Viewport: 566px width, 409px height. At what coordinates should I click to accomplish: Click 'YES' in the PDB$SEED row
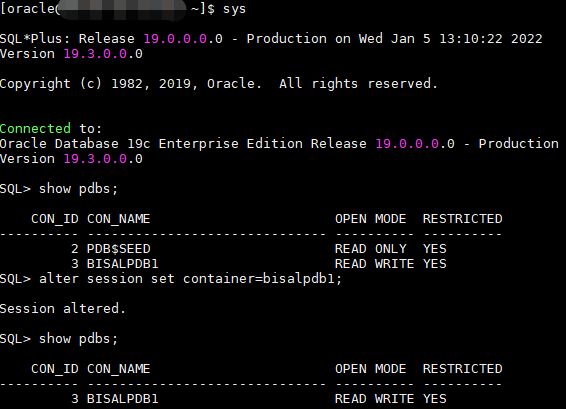click(435, 249)
